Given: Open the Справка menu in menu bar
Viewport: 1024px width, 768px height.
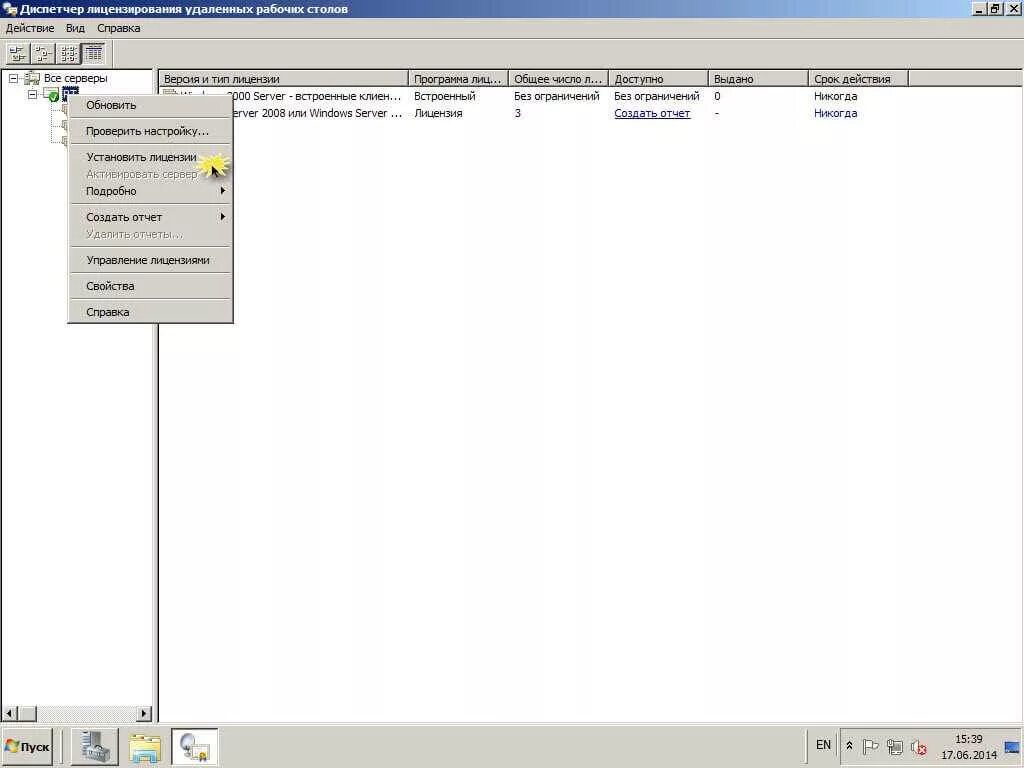Looking at the screenshot, I should point(119,28).
